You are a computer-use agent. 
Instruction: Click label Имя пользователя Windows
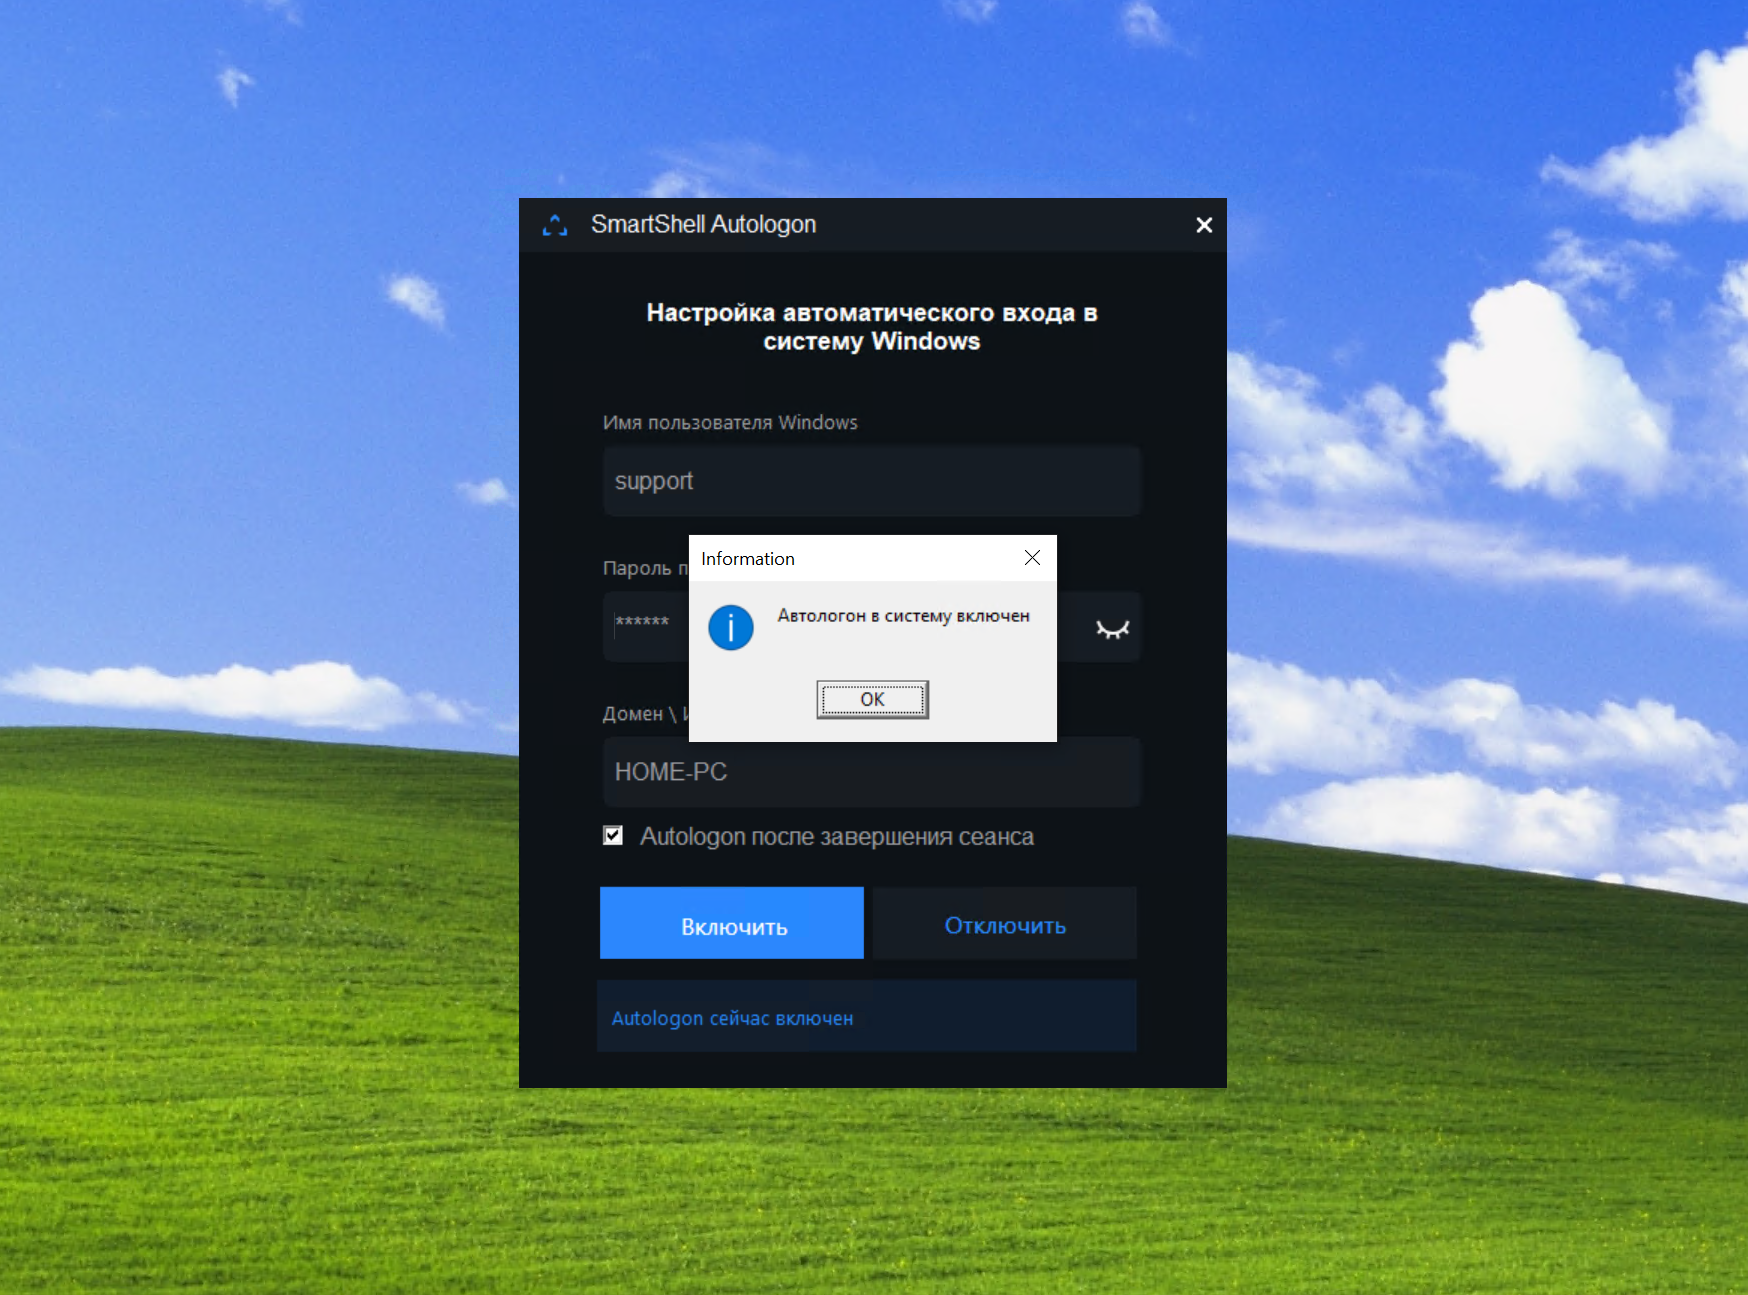(x=730, y=422)
